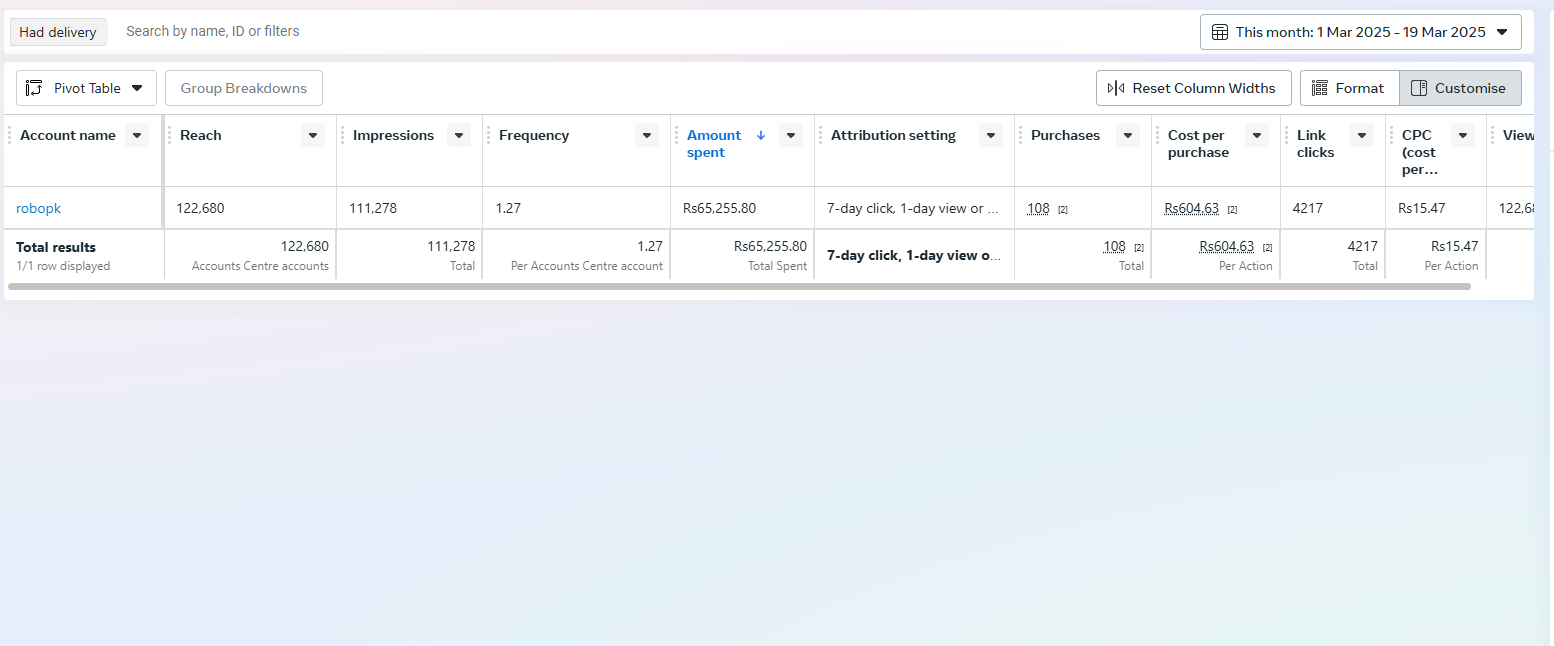Open the CPC column dropdown arrow
Viewport: 1554px width, 646px height.
click(1463, 135)
